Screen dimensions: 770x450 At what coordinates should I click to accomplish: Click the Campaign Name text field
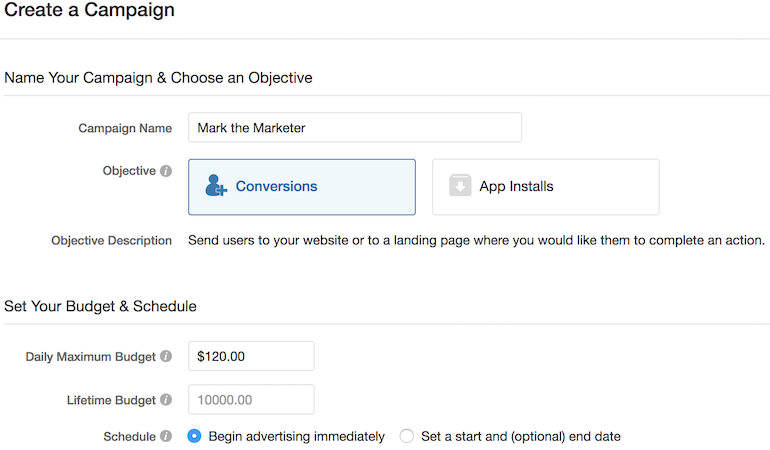click(x=355, y=128)
